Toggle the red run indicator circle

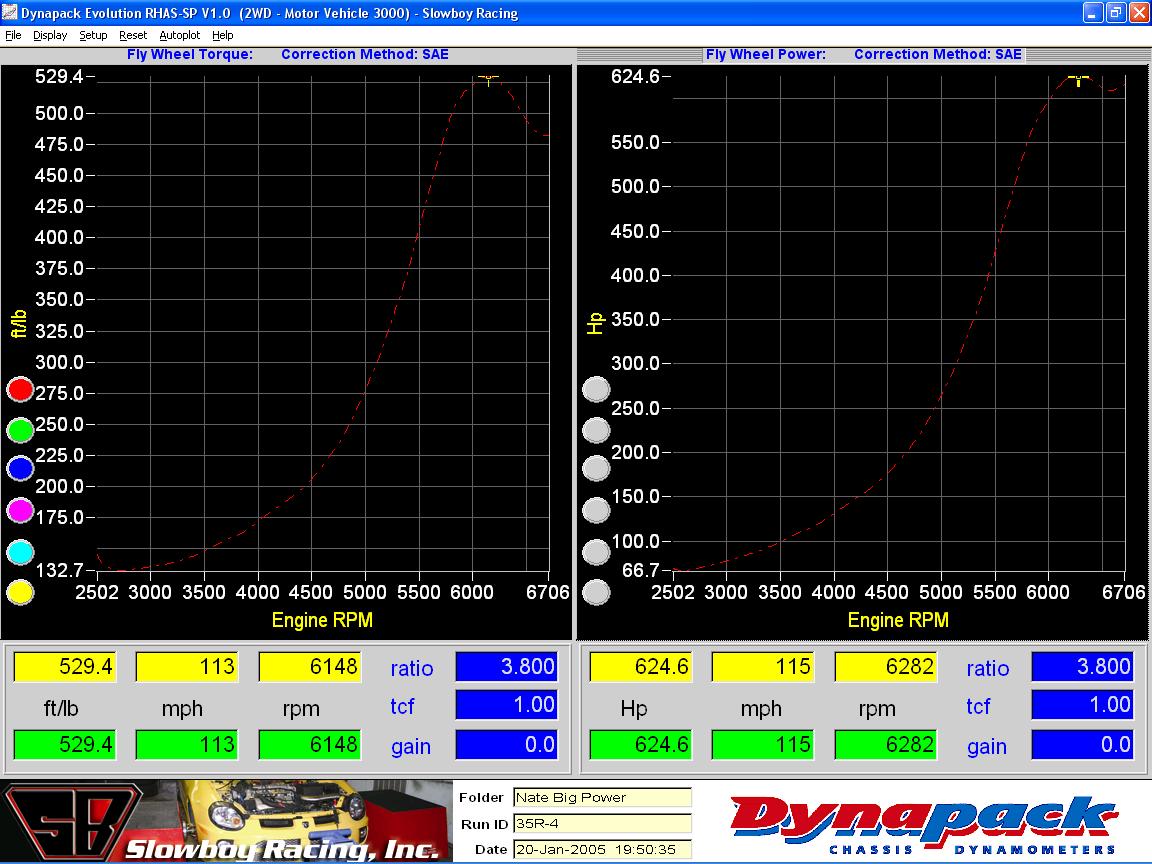(x=20, y=389)
